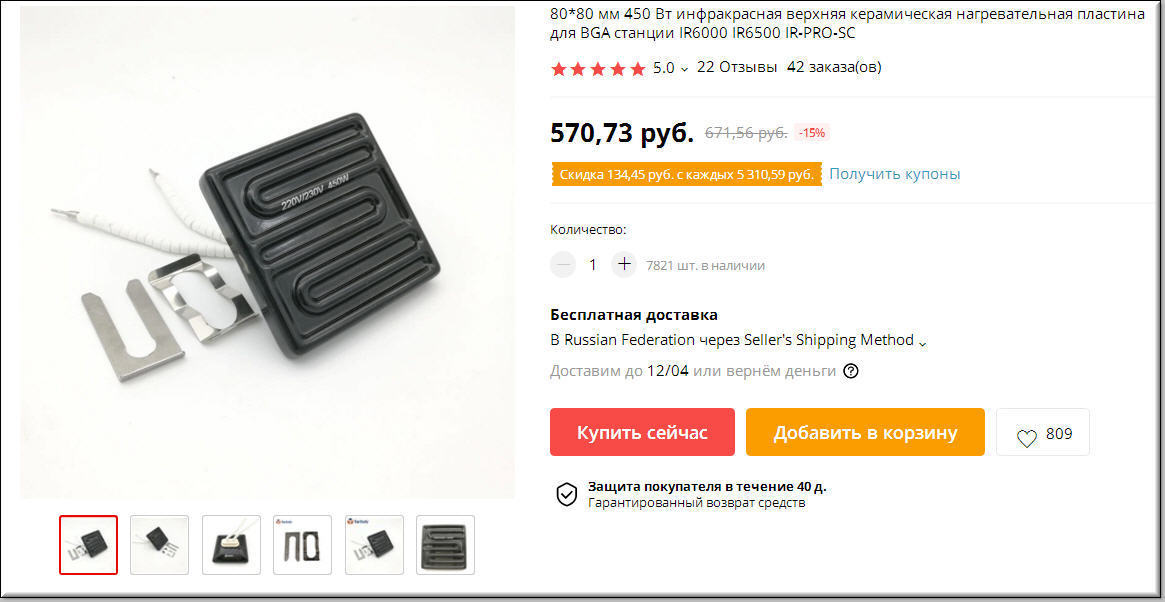This screenshot has width=1165, height=602.
Task: Increase quantity with plus button
Action: (x=624, y=264)
